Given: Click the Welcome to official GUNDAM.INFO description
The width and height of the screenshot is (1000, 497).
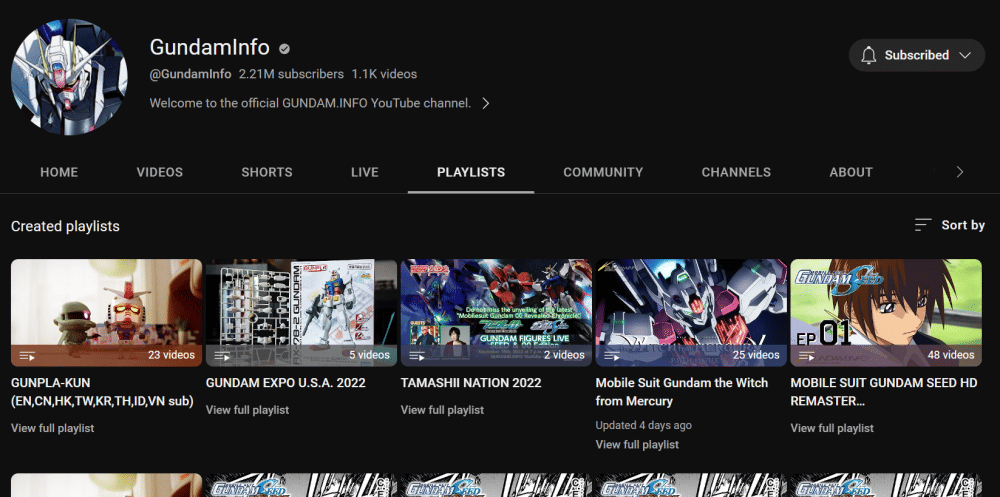Looking at the screenshot, I should point(311,103).
